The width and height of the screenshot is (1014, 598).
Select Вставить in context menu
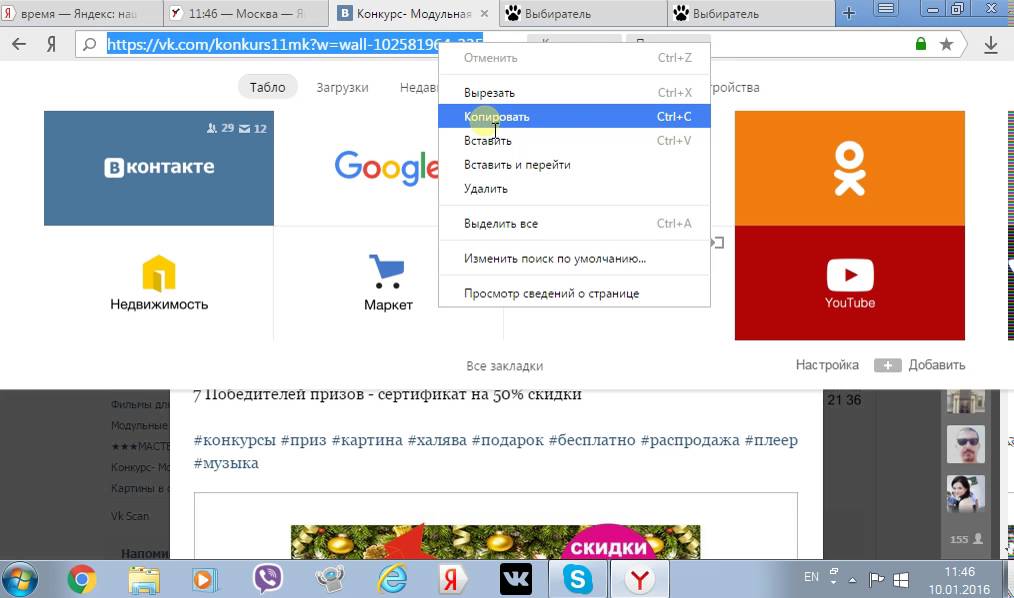pyautogui.click(x=574, y=140)
